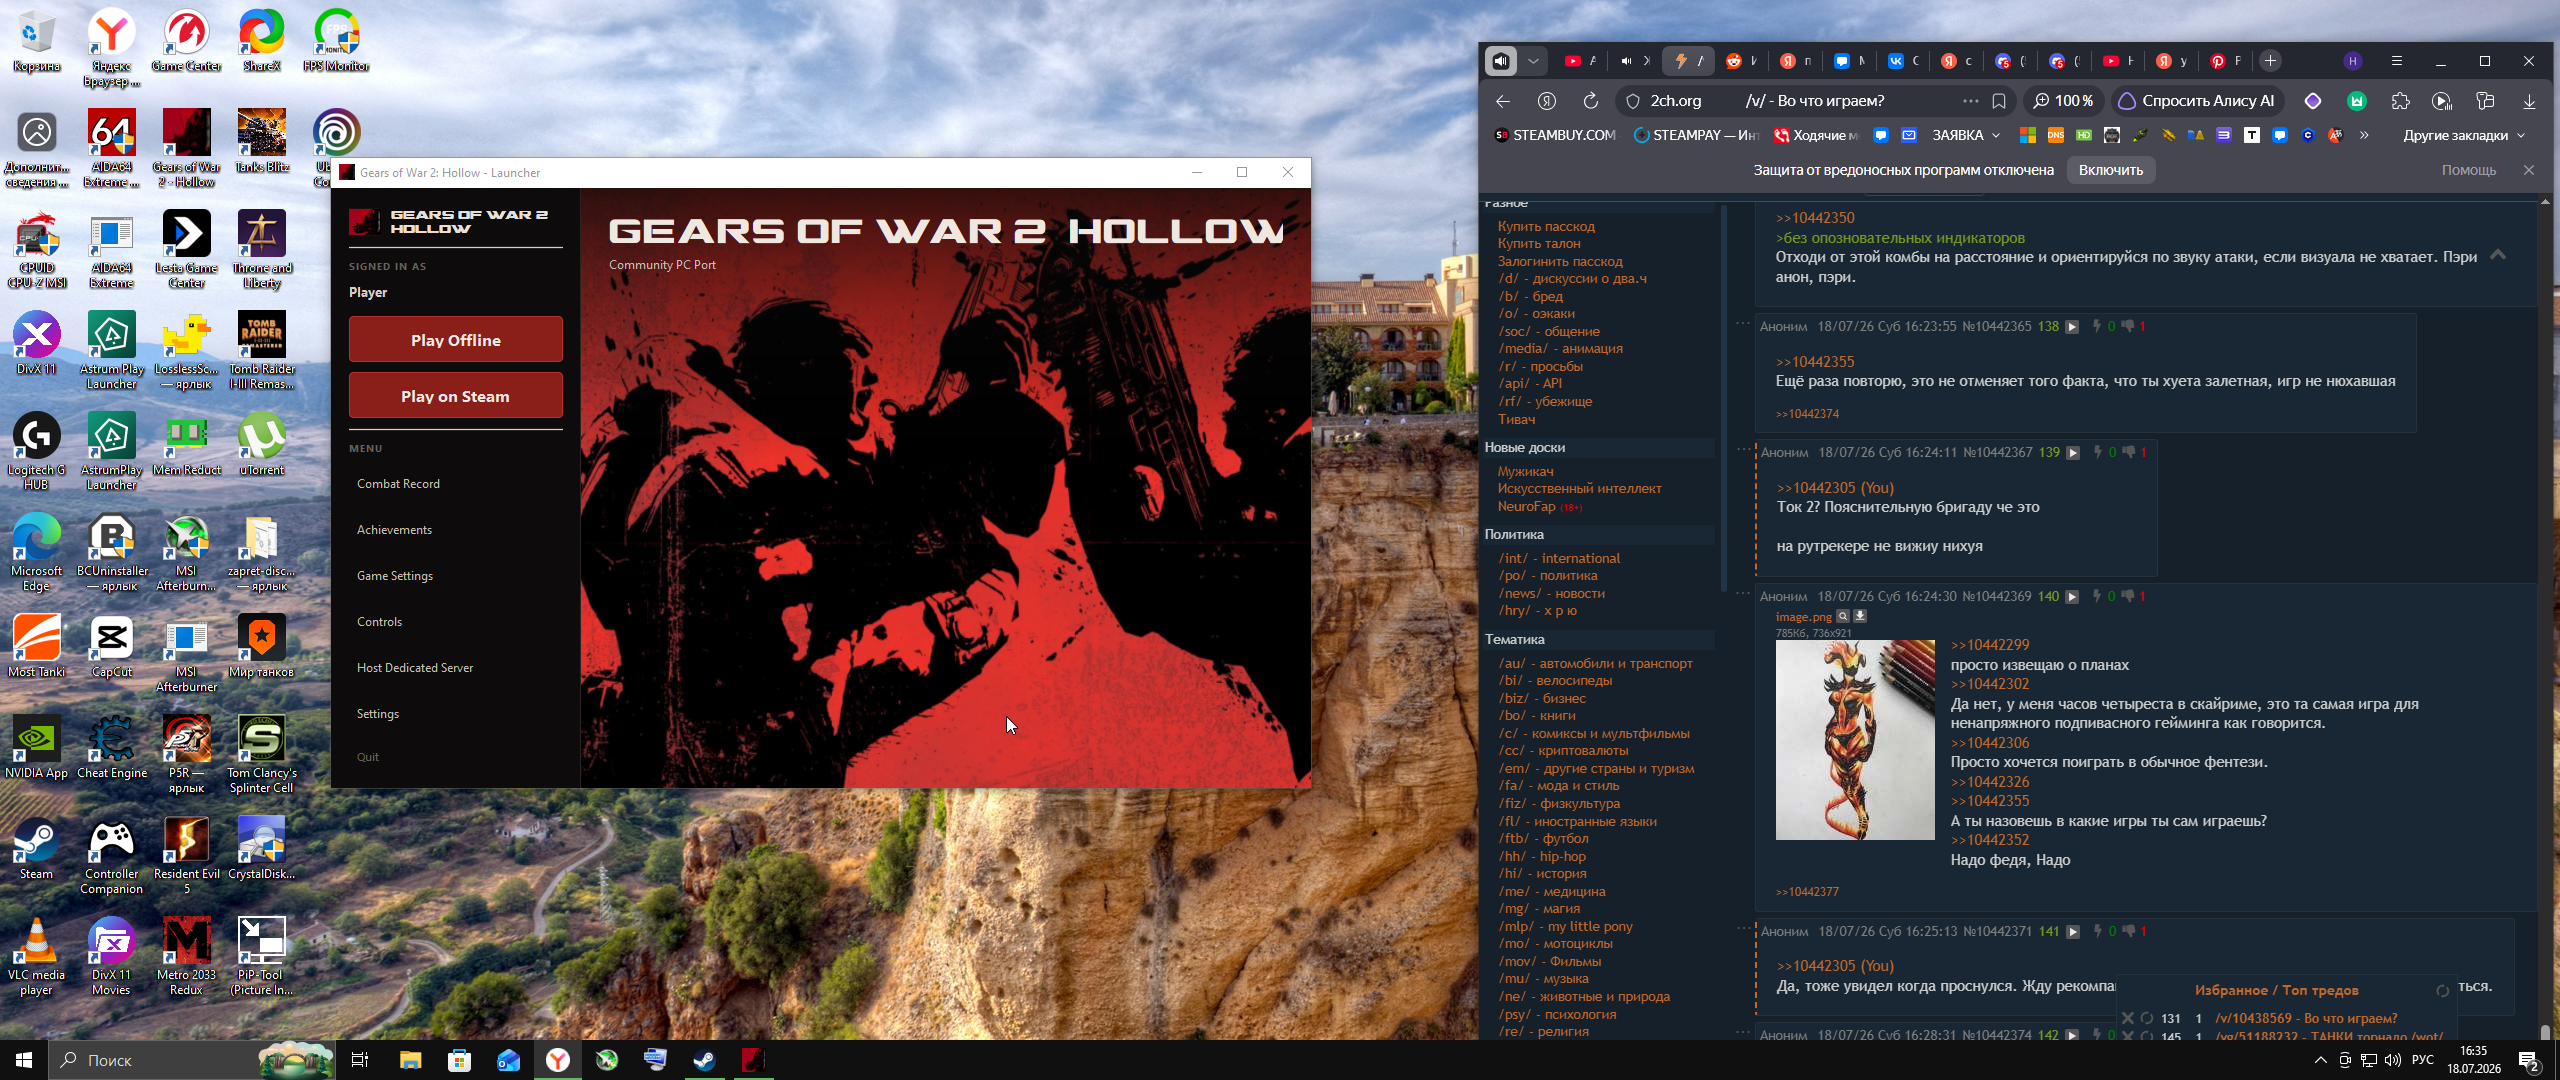Open the STEAMPAY bookmark
Viewport: 2560px width, 1080px height.
click(1696, 135)
